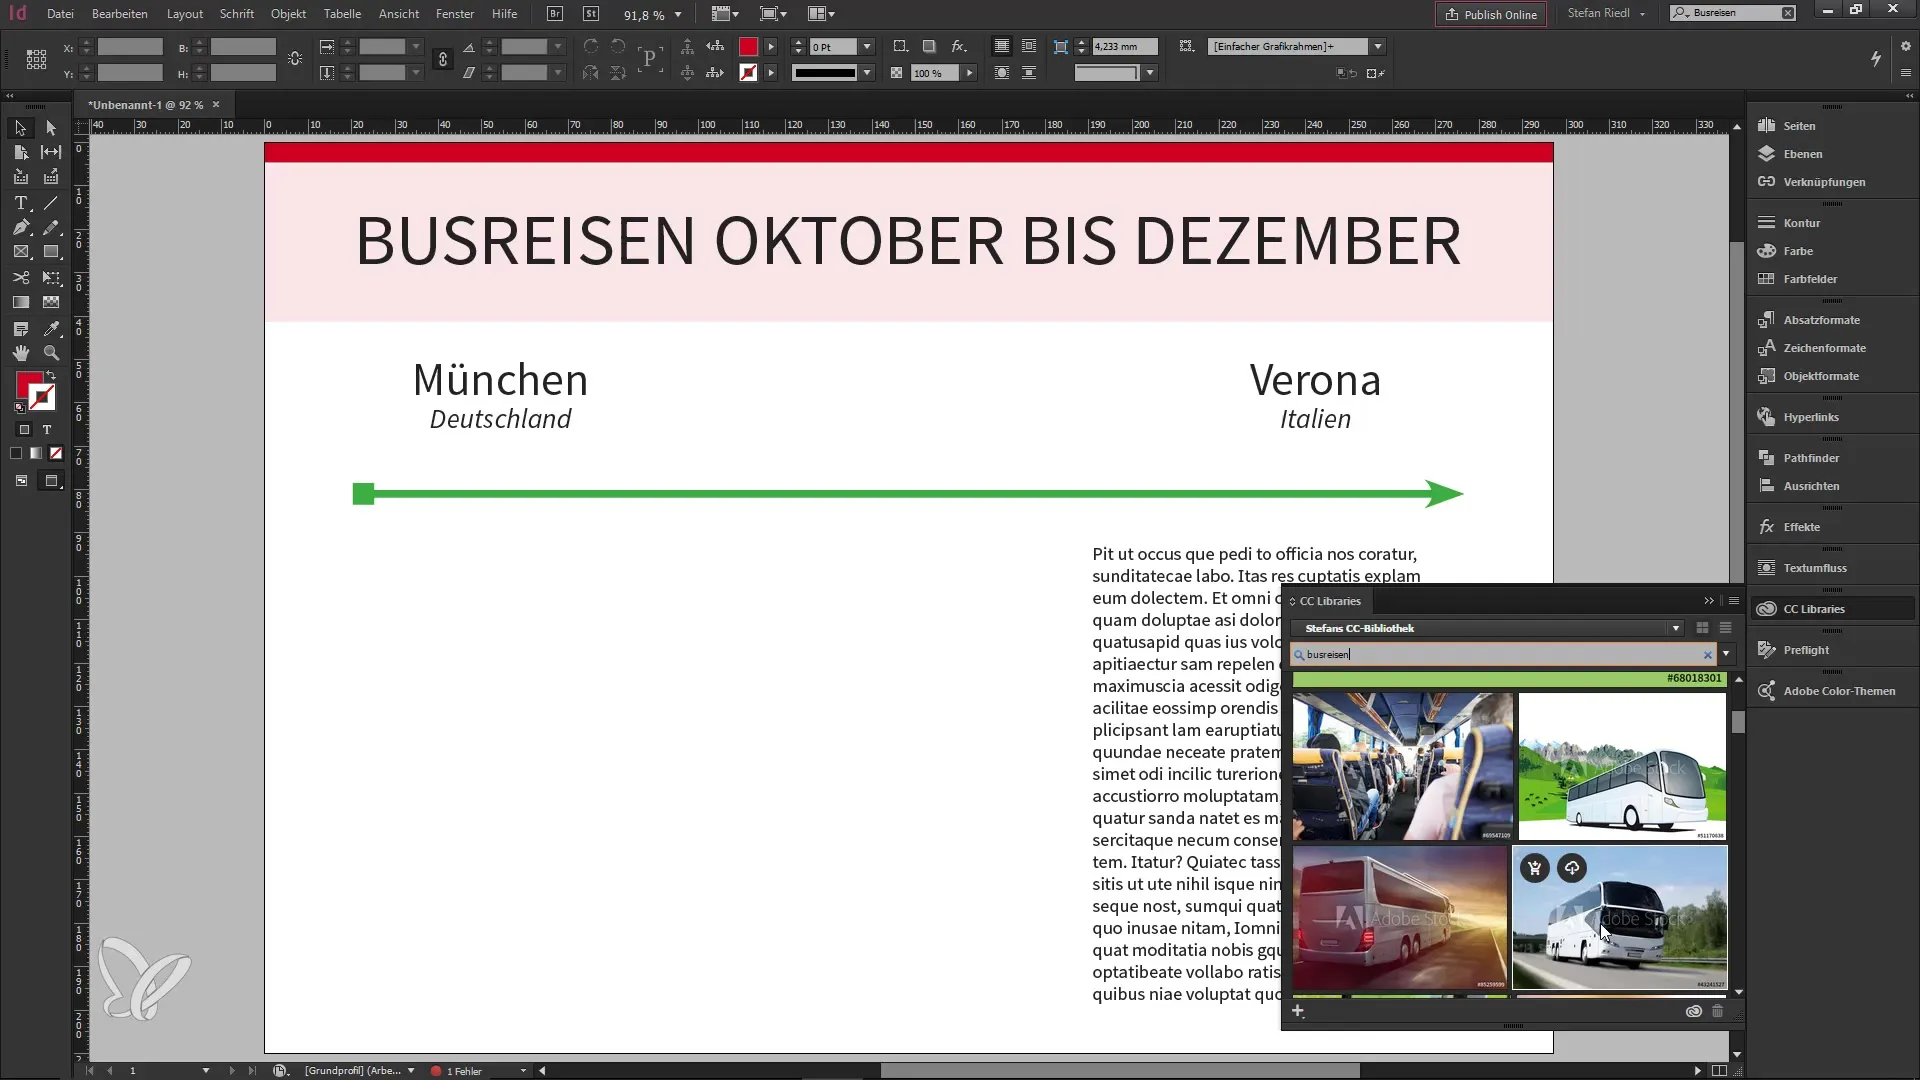Toggle Normal view mode button
The height and width of the screenshot is (1080, 1920).
(21, 481)
